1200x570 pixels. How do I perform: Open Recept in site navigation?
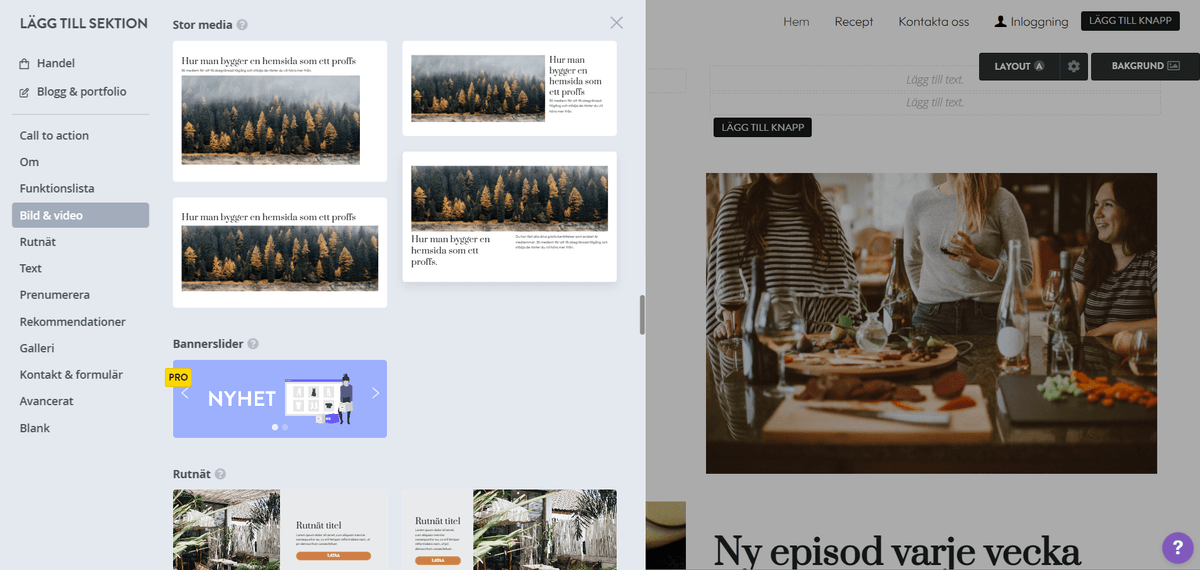(854, 22)
